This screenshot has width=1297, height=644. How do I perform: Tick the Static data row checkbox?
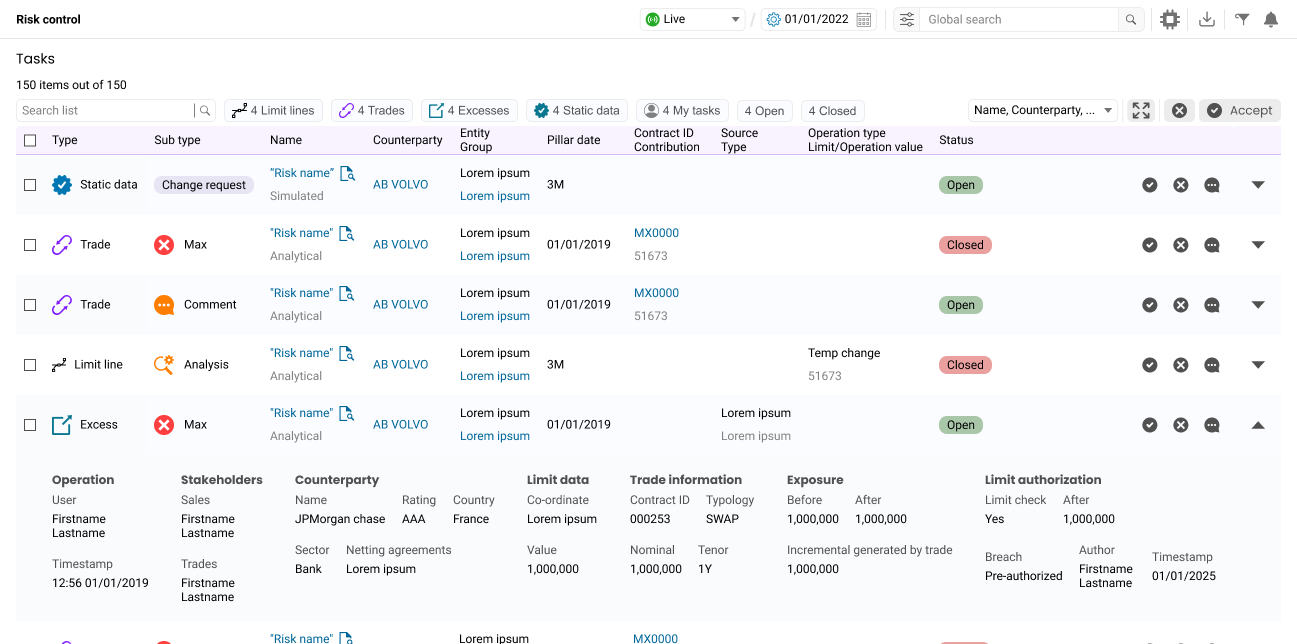(x=30, y=185)
